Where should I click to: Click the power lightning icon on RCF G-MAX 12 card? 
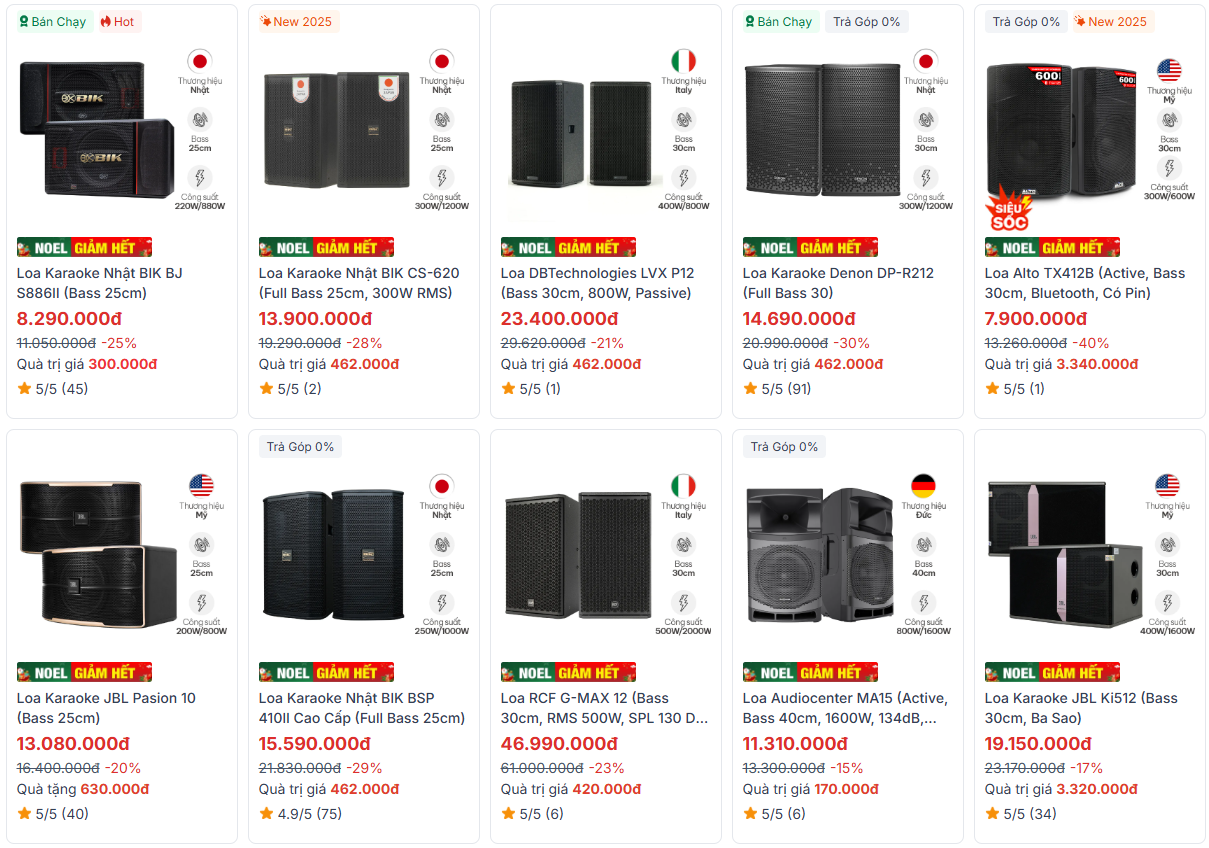click(684, 602)
